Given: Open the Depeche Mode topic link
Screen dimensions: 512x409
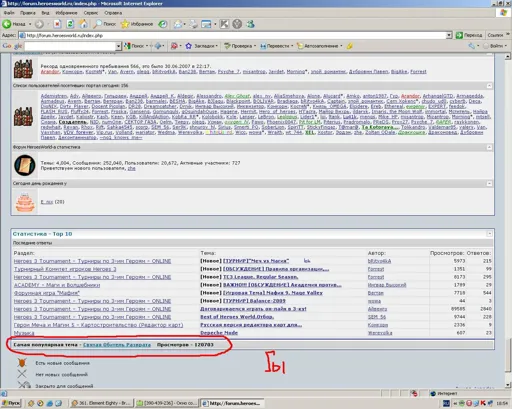Looking at the screenshot, I should pyautogui.click(x=219, y=333).
